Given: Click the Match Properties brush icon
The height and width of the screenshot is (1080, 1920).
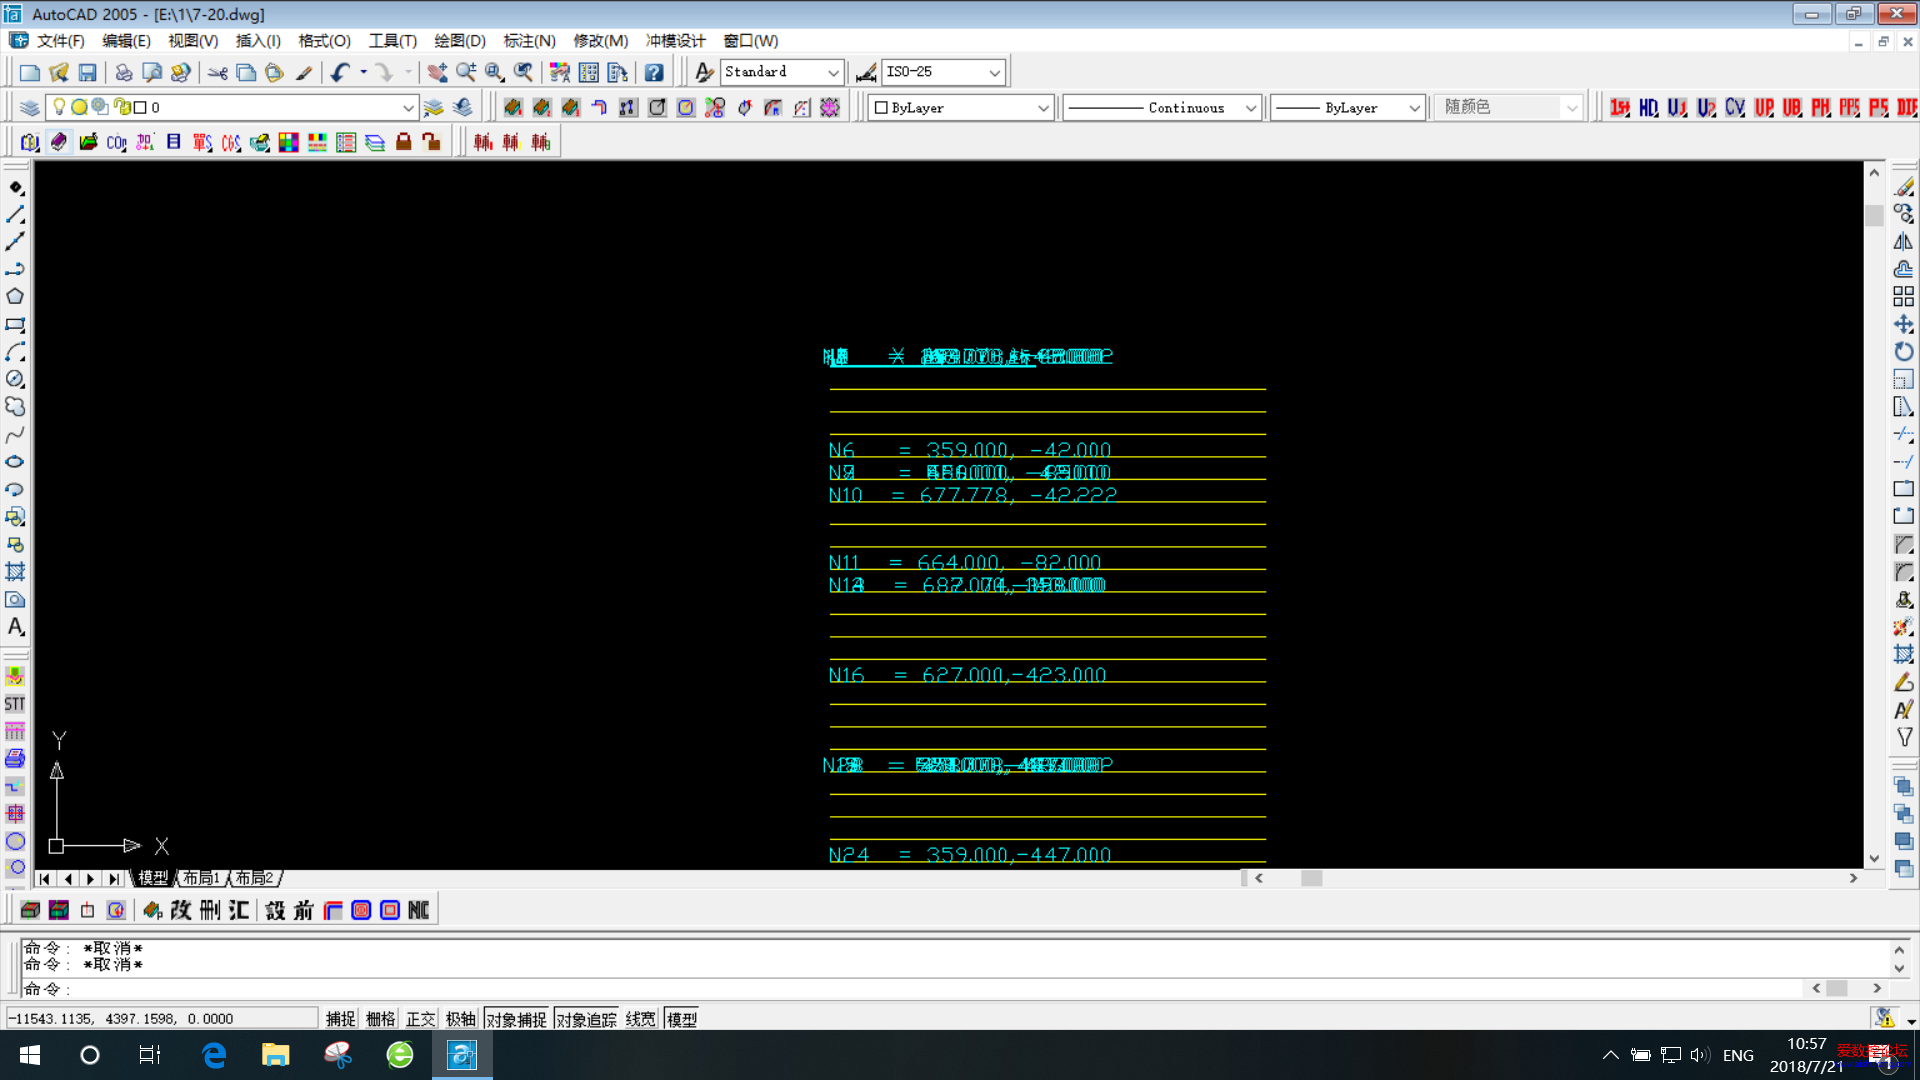Looking at the screenshot, I should 304,72.
